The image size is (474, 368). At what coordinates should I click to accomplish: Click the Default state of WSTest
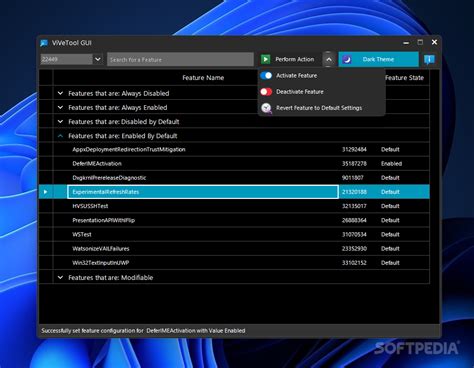click(390, 234)
